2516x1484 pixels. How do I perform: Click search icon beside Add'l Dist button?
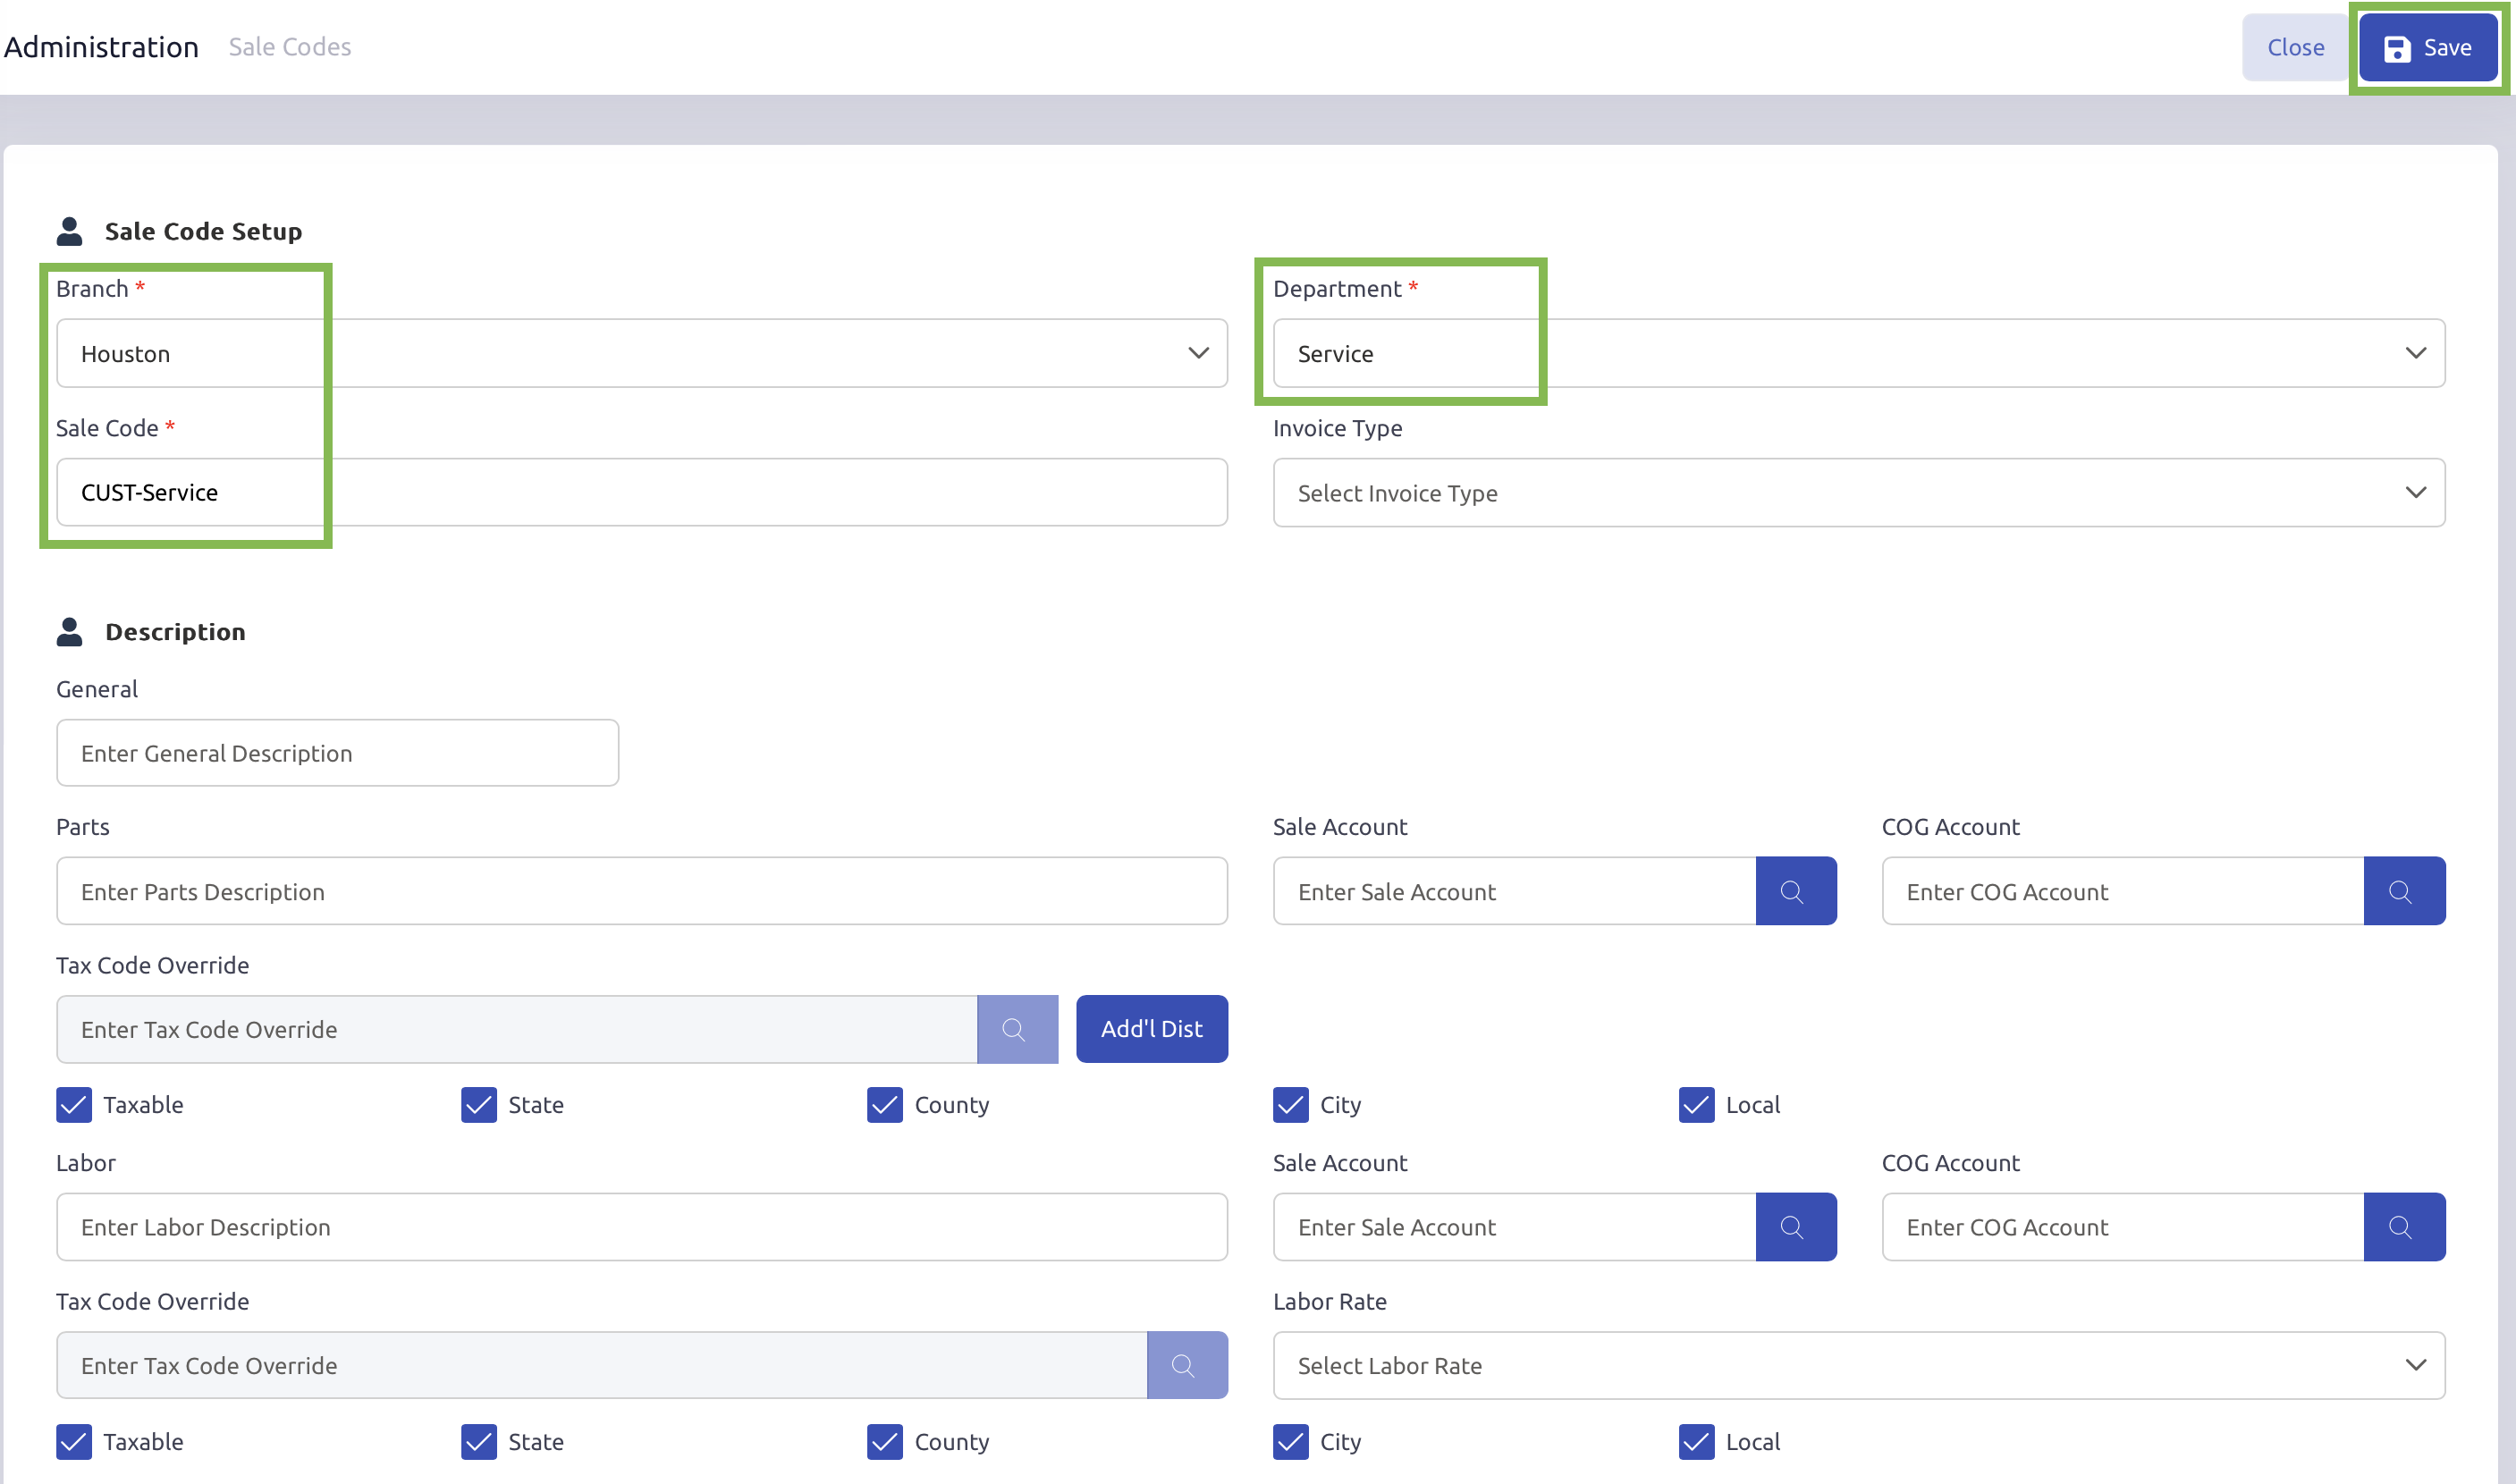1016,1029
